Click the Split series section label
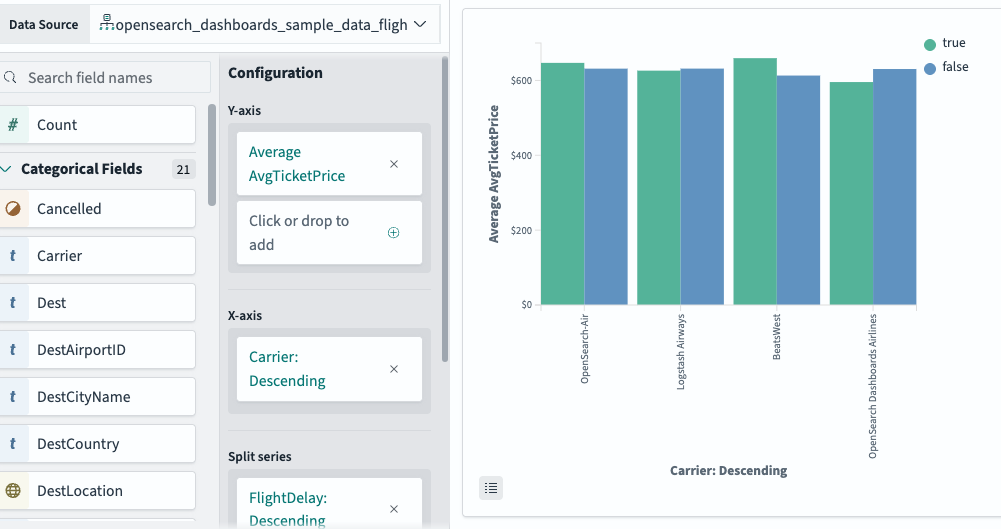The image size is (1001, 529). pyautogui.click(x=260, y=456)
